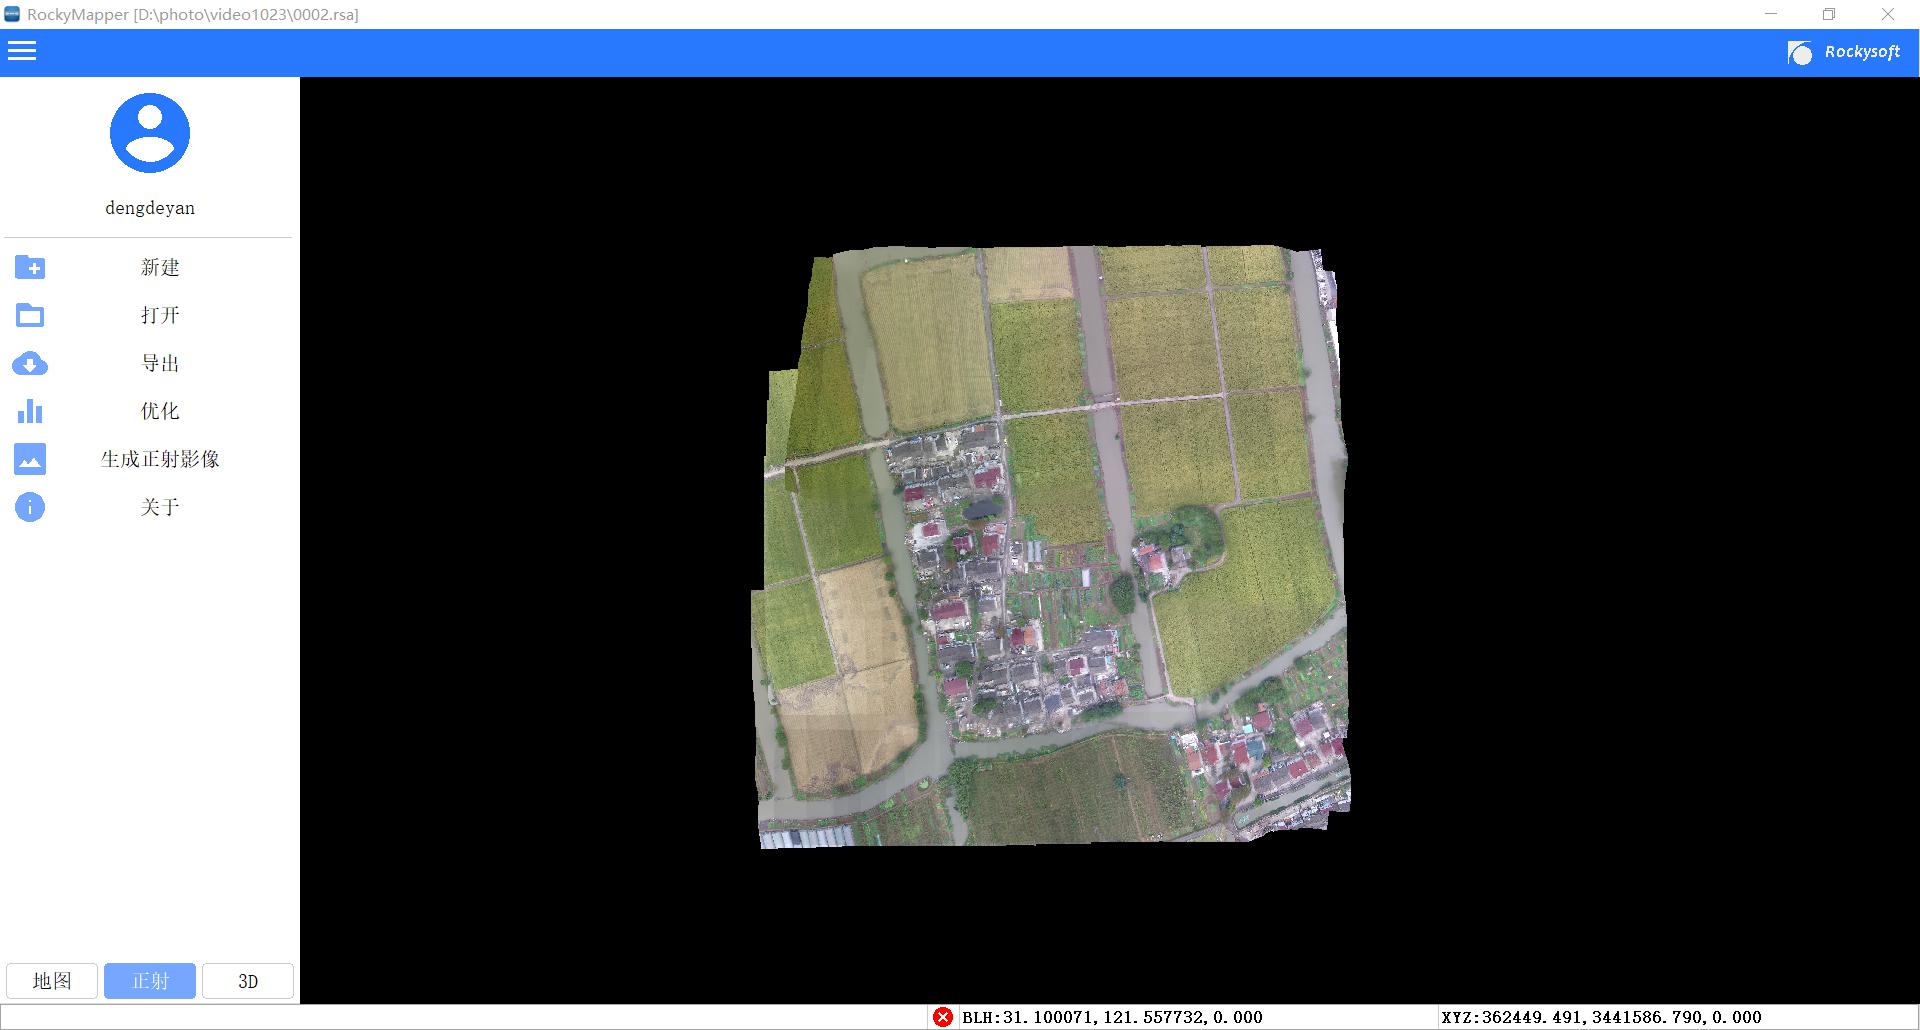Viewport: 1920px width, 1030px height.
Task: Click the new project folder-plus icon
Action: coord(30,267)
